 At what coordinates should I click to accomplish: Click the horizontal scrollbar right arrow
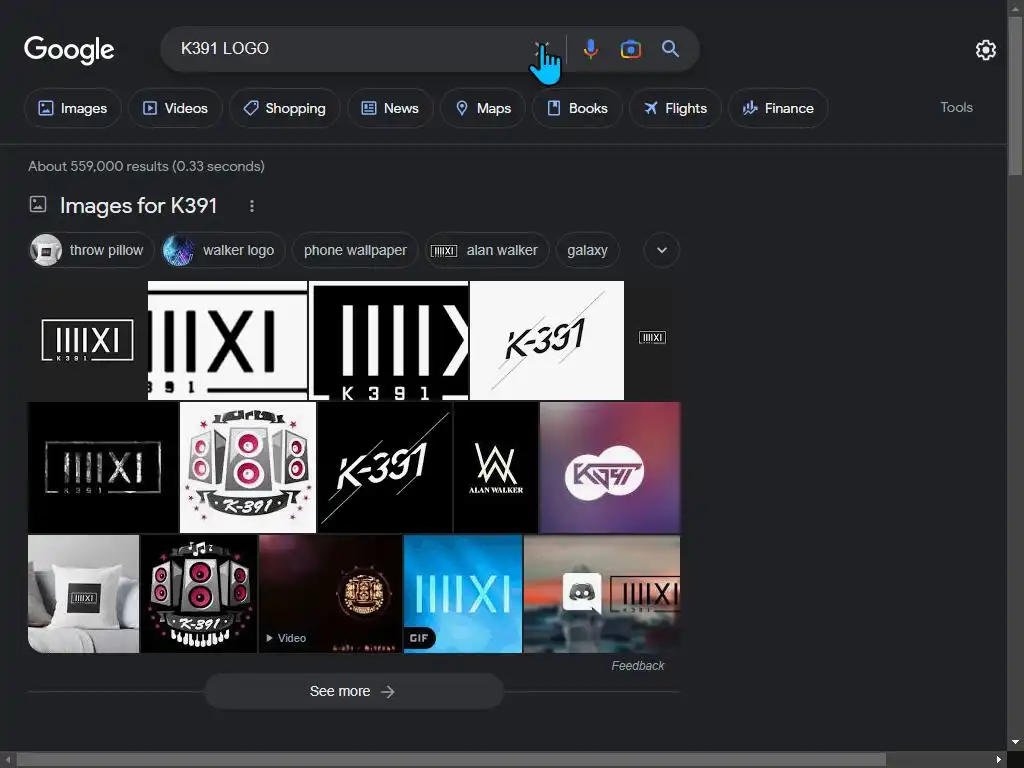coord(999,759)
